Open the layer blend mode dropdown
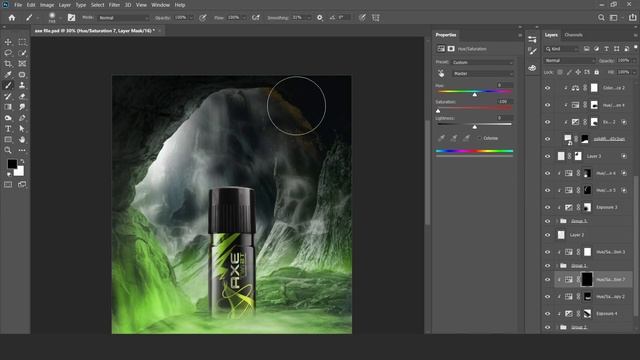Image resolution: width=640 pixels, height=360 pixels. (569, 60)
